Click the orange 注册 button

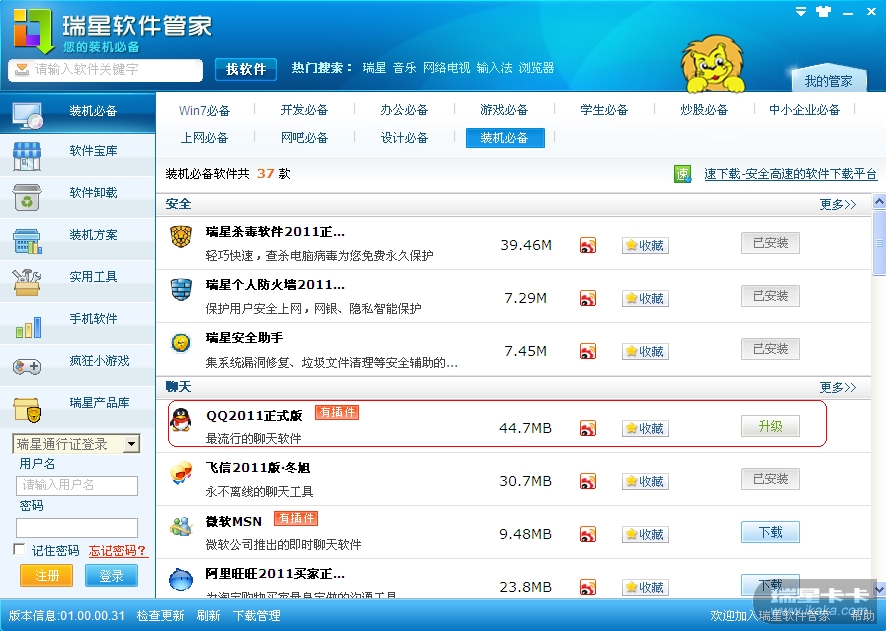pos(46,576)
